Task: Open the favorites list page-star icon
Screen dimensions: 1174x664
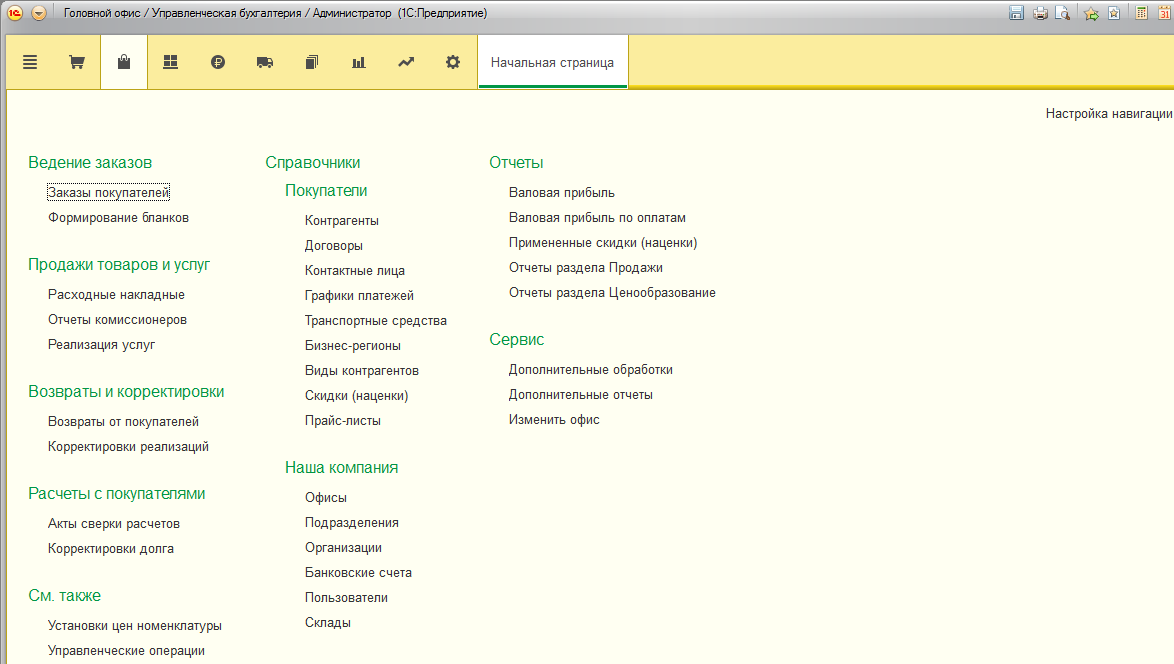Action: click(1114, 13)
